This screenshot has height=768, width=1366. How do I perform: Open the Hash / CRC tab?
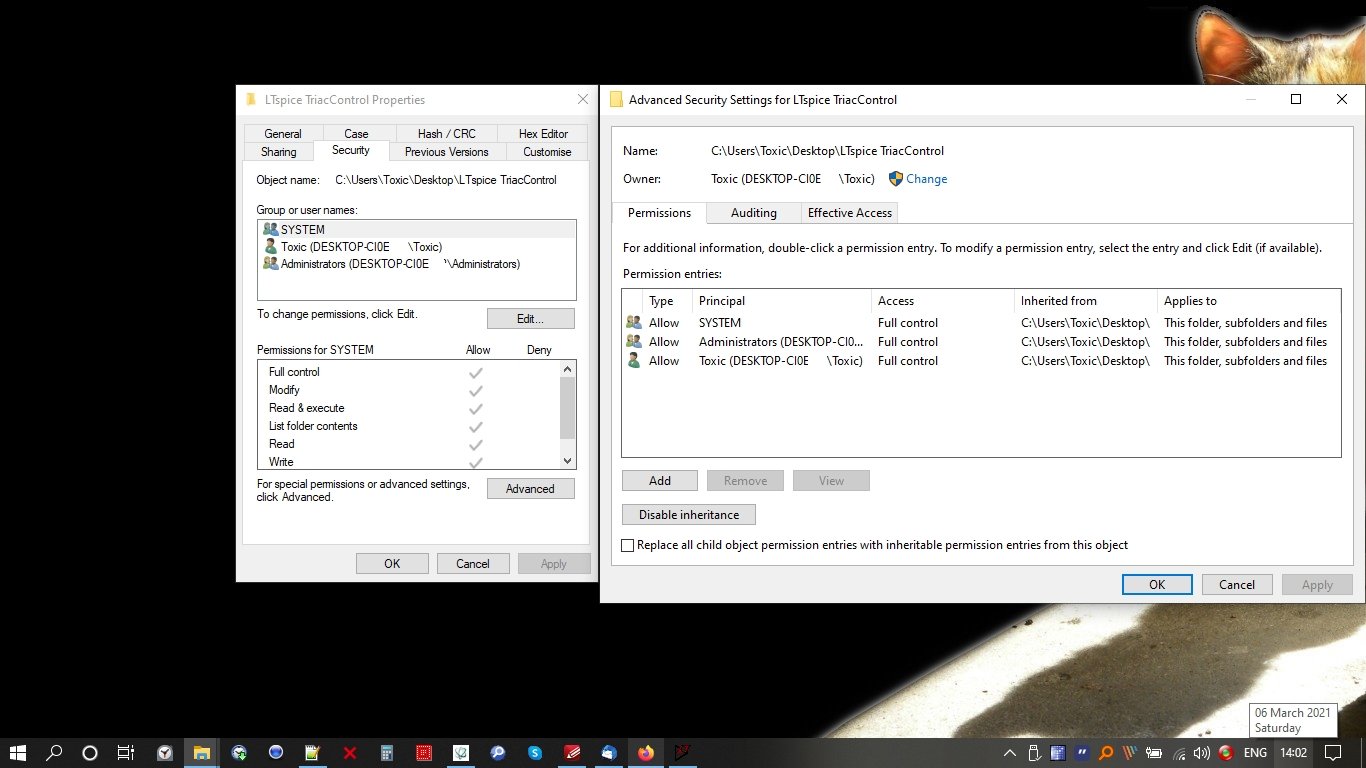pyautogui.click(x=447, y=133)
